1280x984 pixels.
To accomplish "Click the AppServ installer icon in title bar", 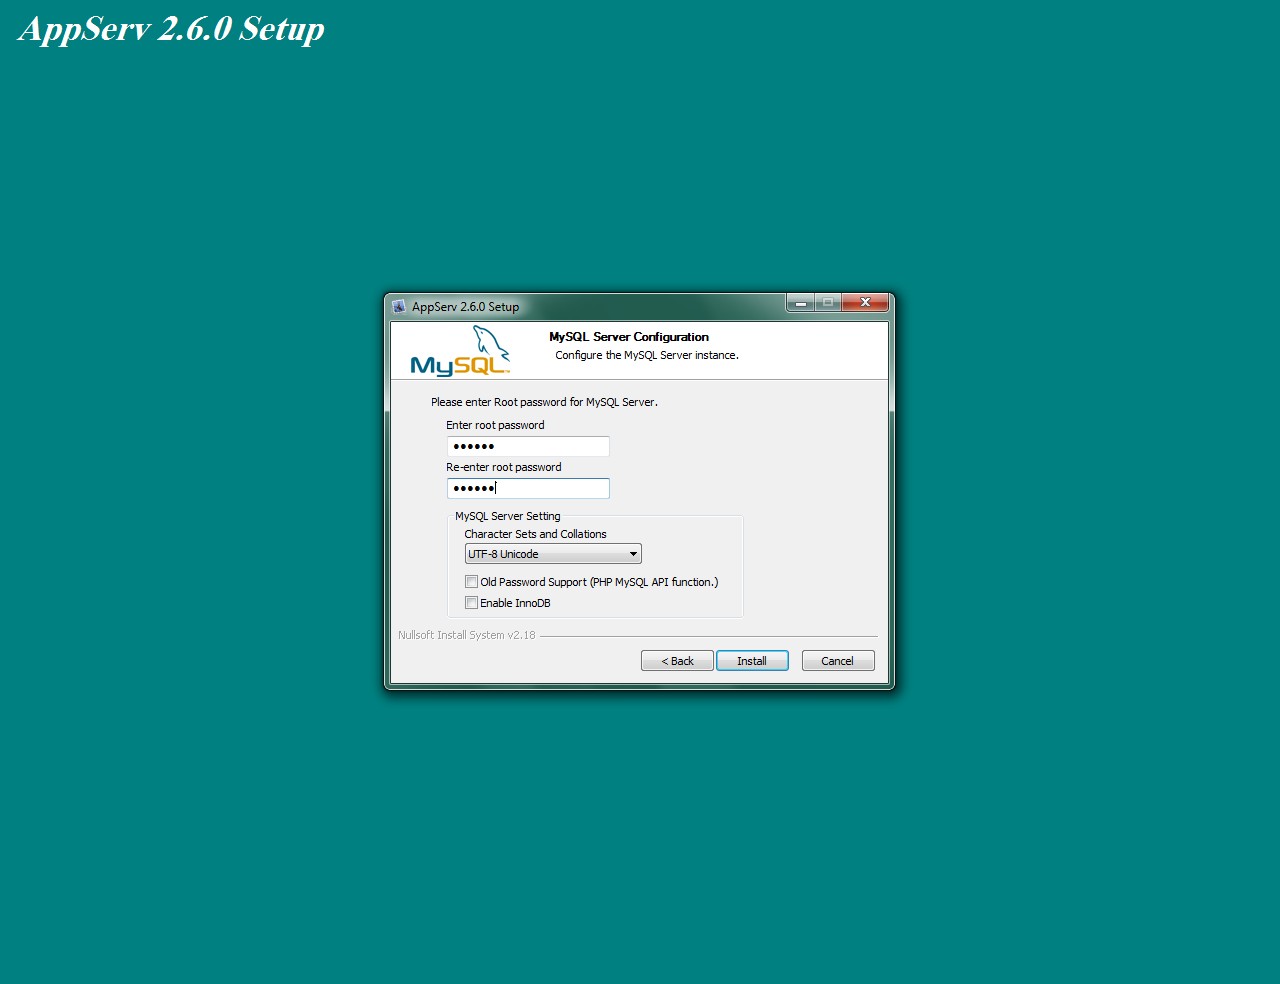I will (399, 306).
